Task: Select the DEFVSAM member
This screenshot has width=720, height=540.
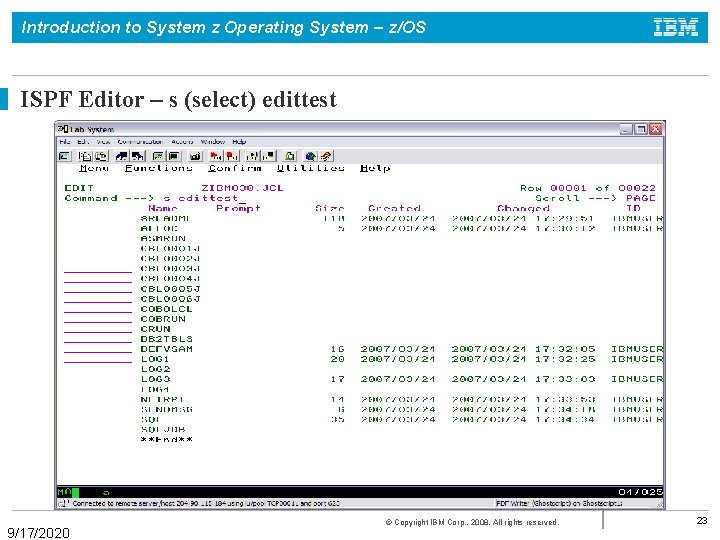Action: click(166, 349)
